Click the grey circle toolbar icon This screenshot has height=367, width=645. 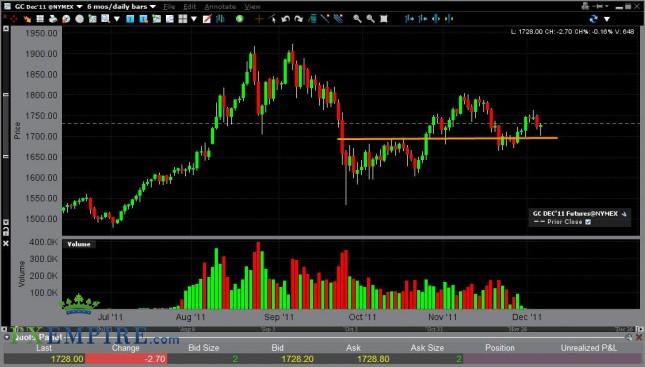[x=79, y=19]
